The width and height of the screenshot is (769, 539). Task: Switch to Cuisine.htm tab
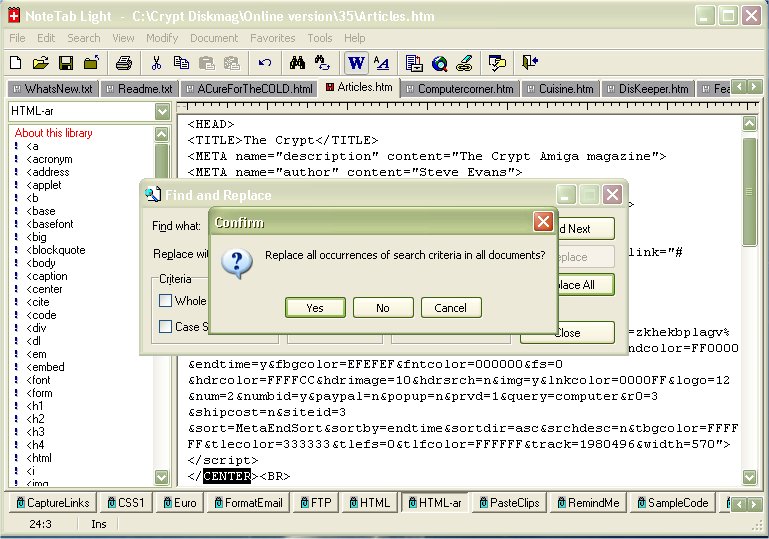pos(560,89)
